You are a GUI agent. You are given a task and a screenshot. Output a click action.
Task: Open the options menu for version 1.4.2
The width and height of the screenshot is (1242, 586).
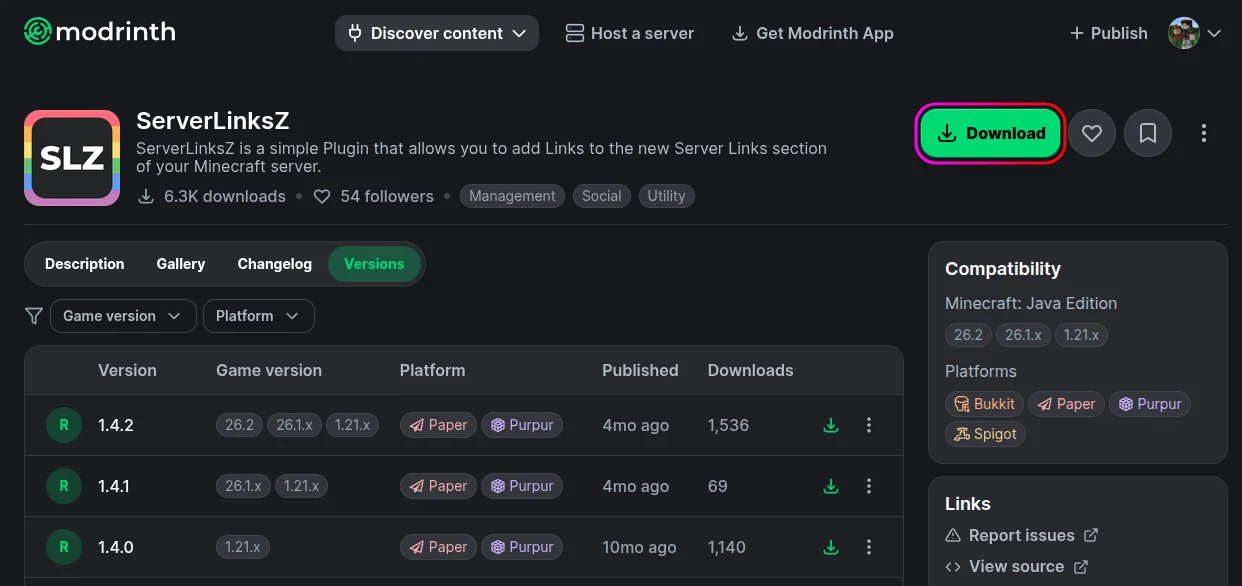click(868, 425)
